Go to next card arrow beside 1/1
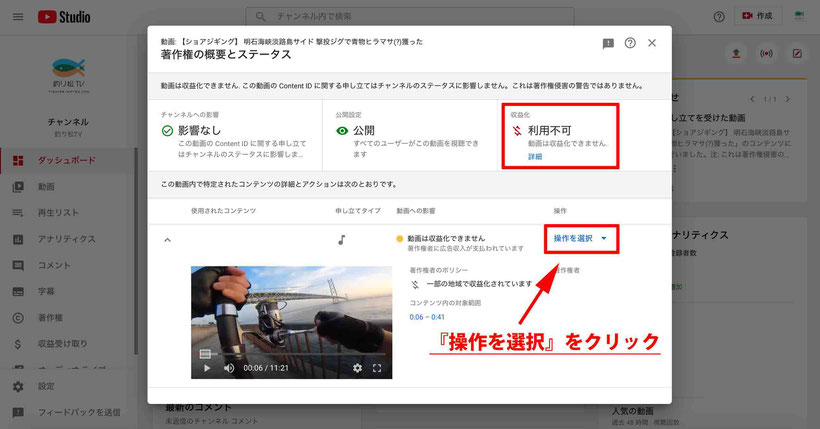This screenshot has width=820, height=429. (x=788, y=99)
